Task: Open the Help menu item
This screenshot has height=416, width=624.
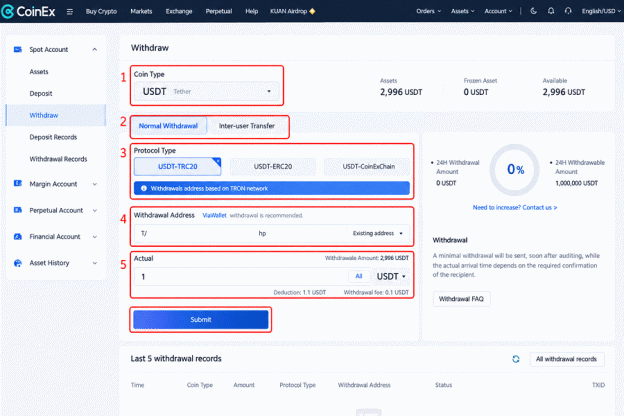Action: tap(252, 11)
